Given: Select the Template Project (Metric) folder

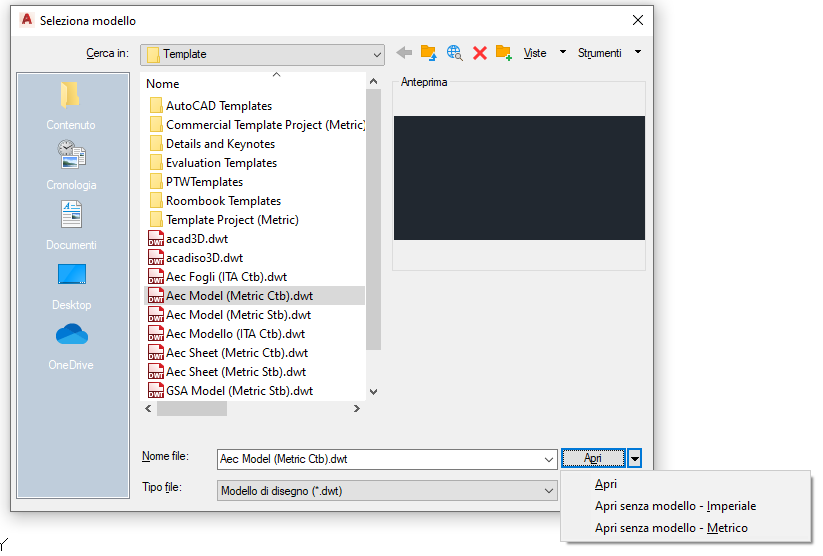Looking at the screenshot, I should coord(224,219).
